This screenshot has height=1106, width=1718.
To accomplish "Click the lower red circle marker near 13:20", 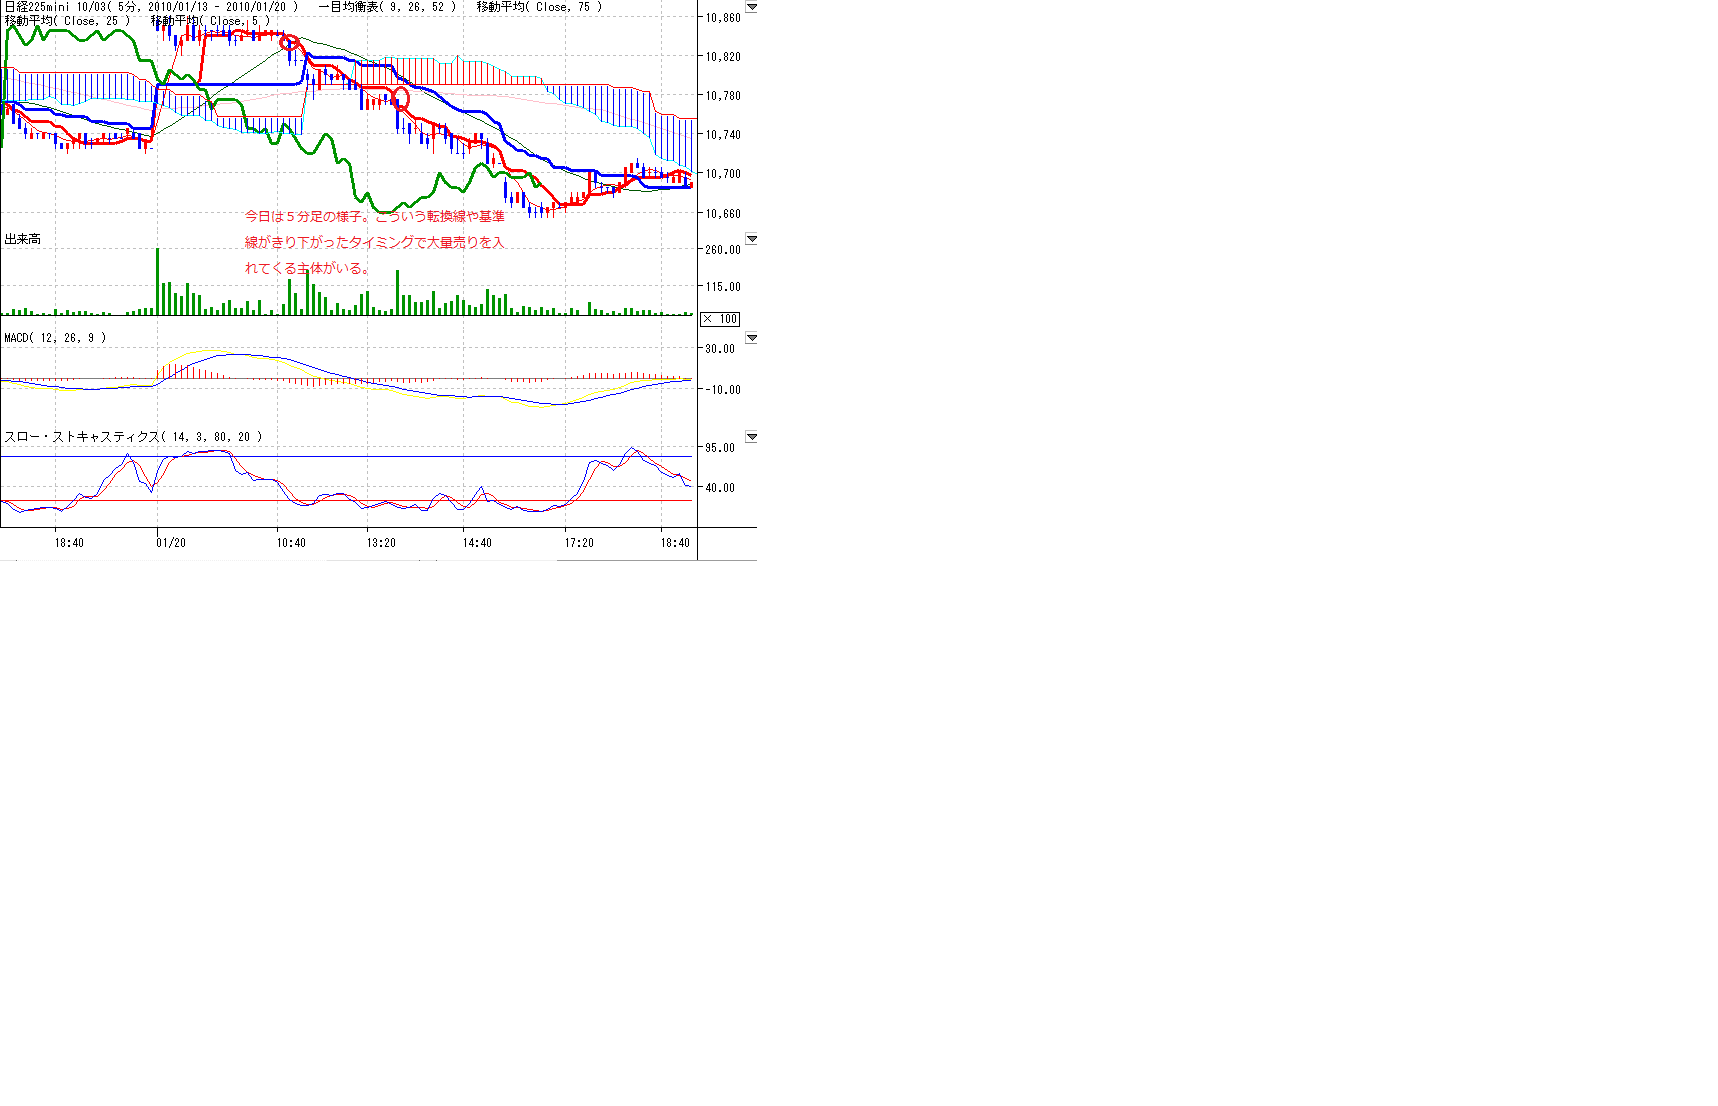I will (x=402, y=98).
